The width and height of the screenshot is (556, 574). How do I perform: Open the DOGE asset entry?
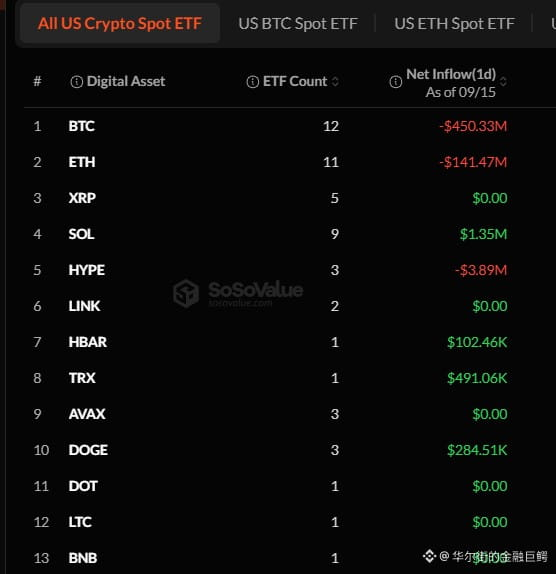pos(88,450)
